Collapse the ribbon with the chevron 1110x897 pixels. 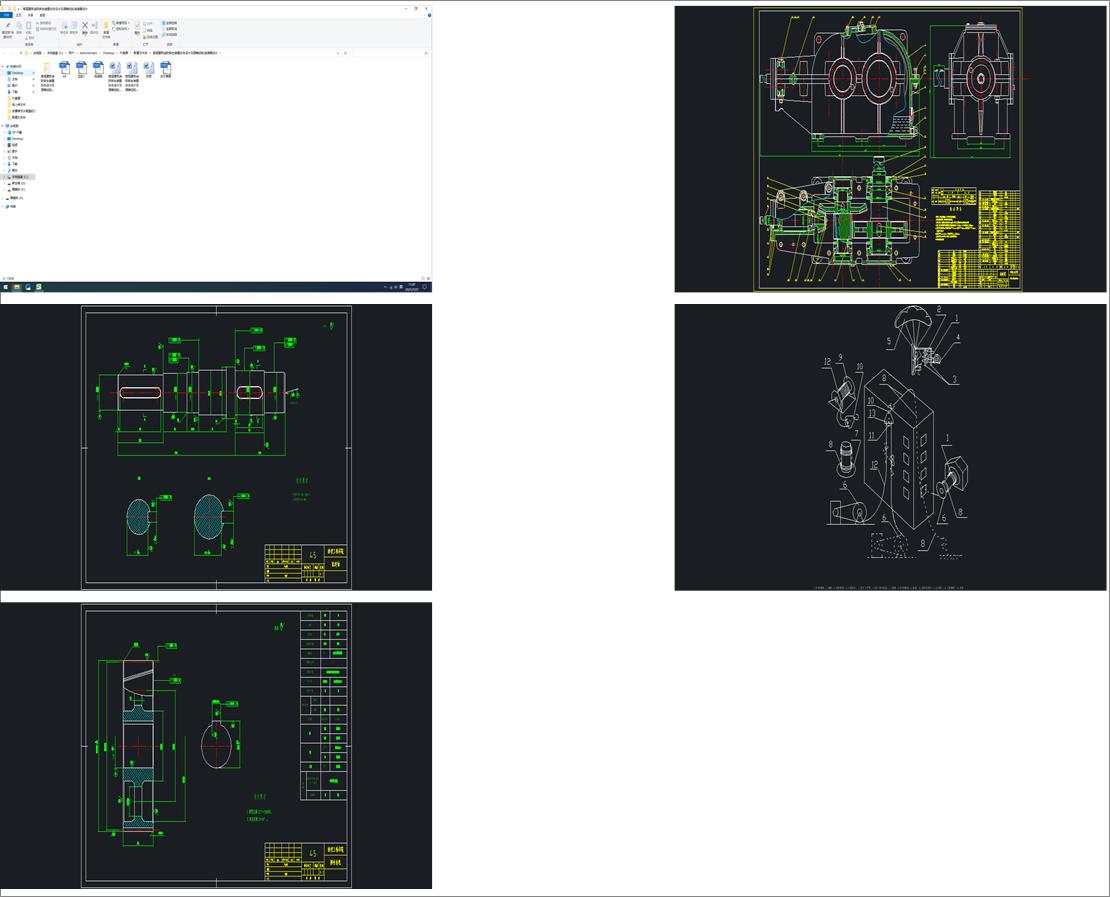coord(424,15)
